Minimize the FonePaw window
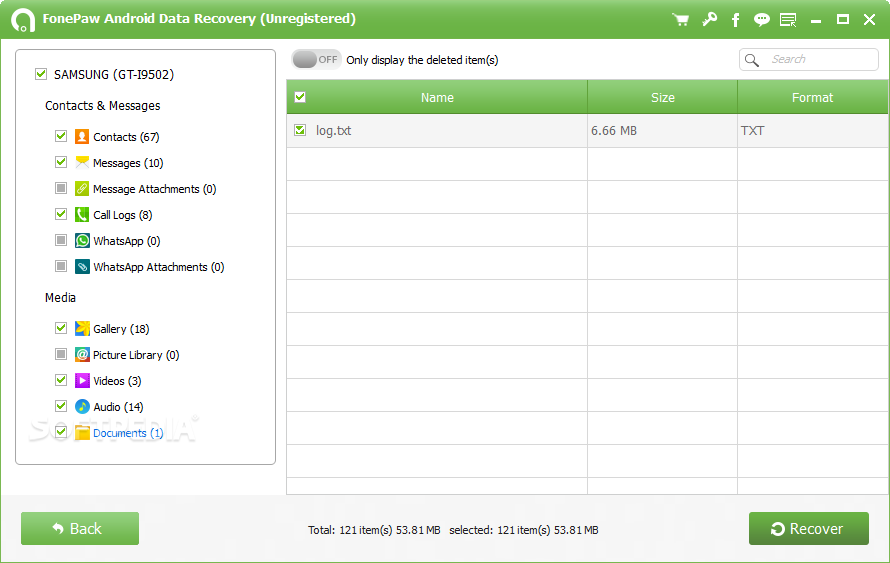 point(816,20)
